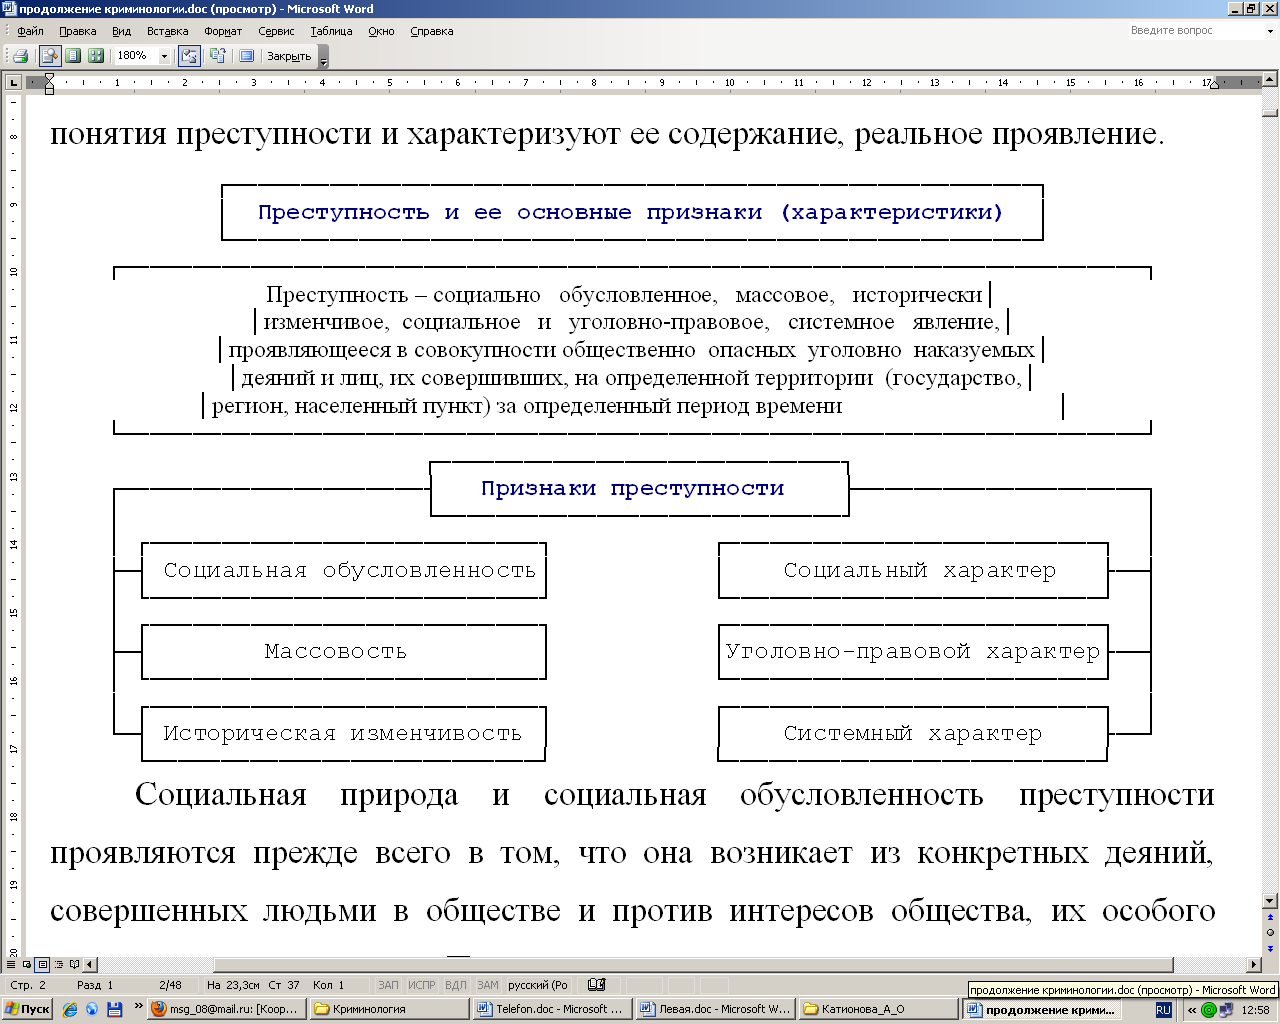
Task: Toggle ЗАМ overtype indicator
Action: [488, 985]
